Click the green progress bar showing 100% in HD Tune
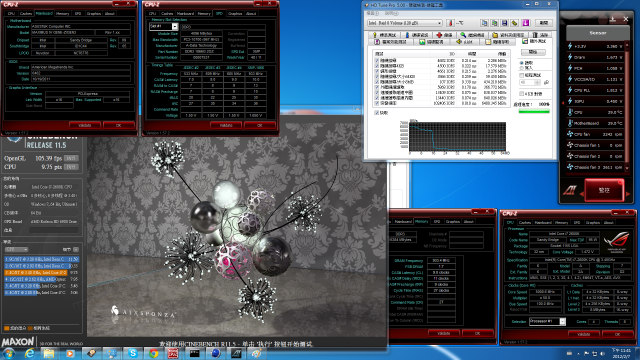This screenshot has height=360, width=640. click(533, 111)
